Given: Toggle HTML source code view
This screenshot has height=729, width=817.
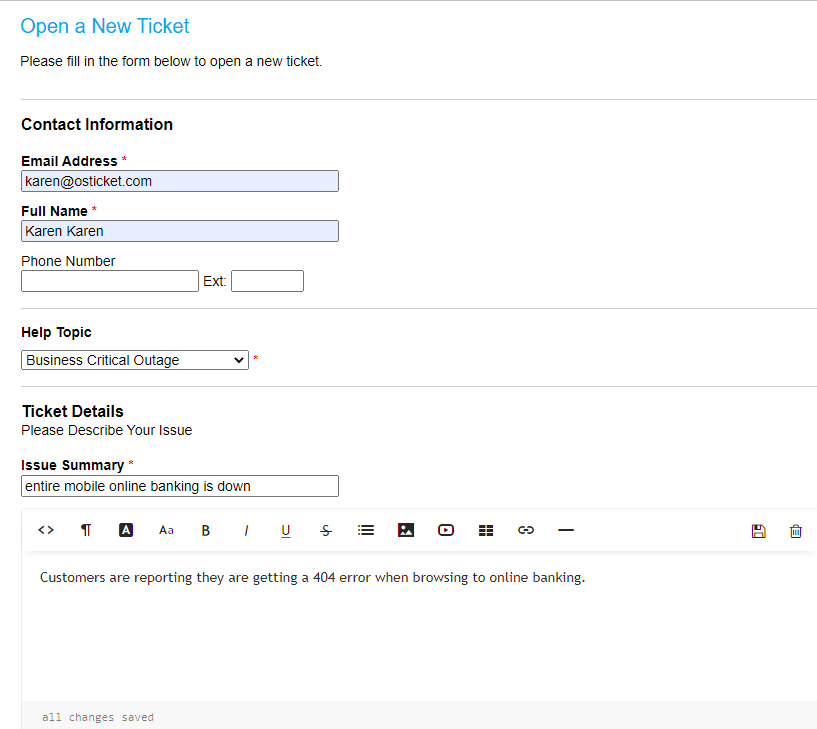Looking at the screenshot, I should (46, 531).
